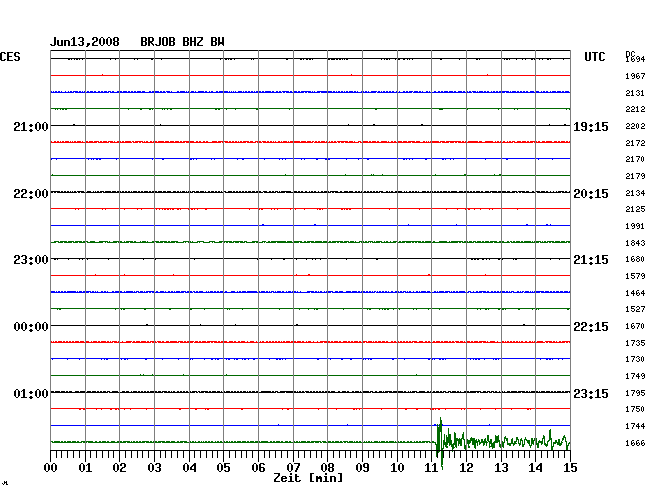Click the Zeit [min] axis title
Viewport: 650px width, 494px height.
coord(308,478)
